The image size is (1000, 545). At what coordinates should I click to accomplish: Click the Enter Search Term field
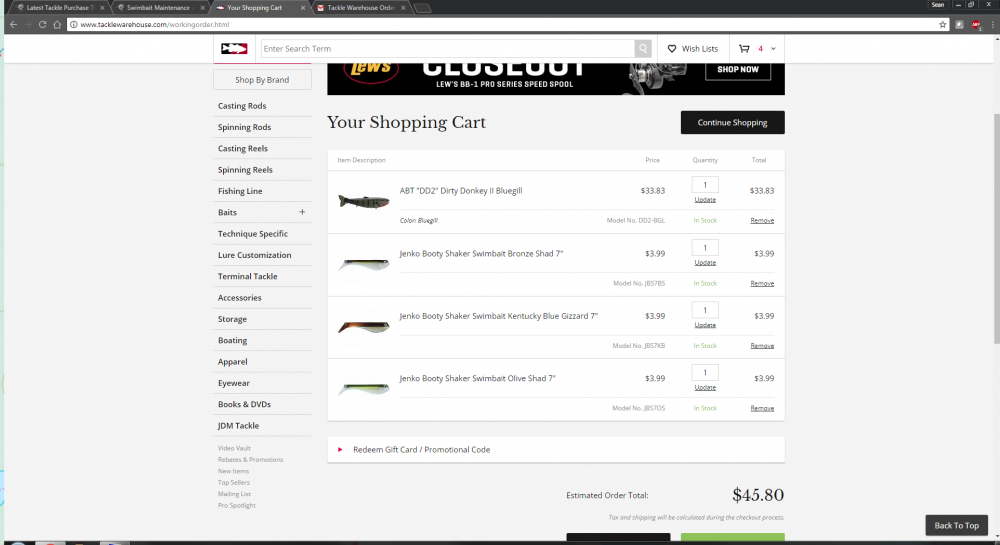pyautogui.click(x=447, y=48)
